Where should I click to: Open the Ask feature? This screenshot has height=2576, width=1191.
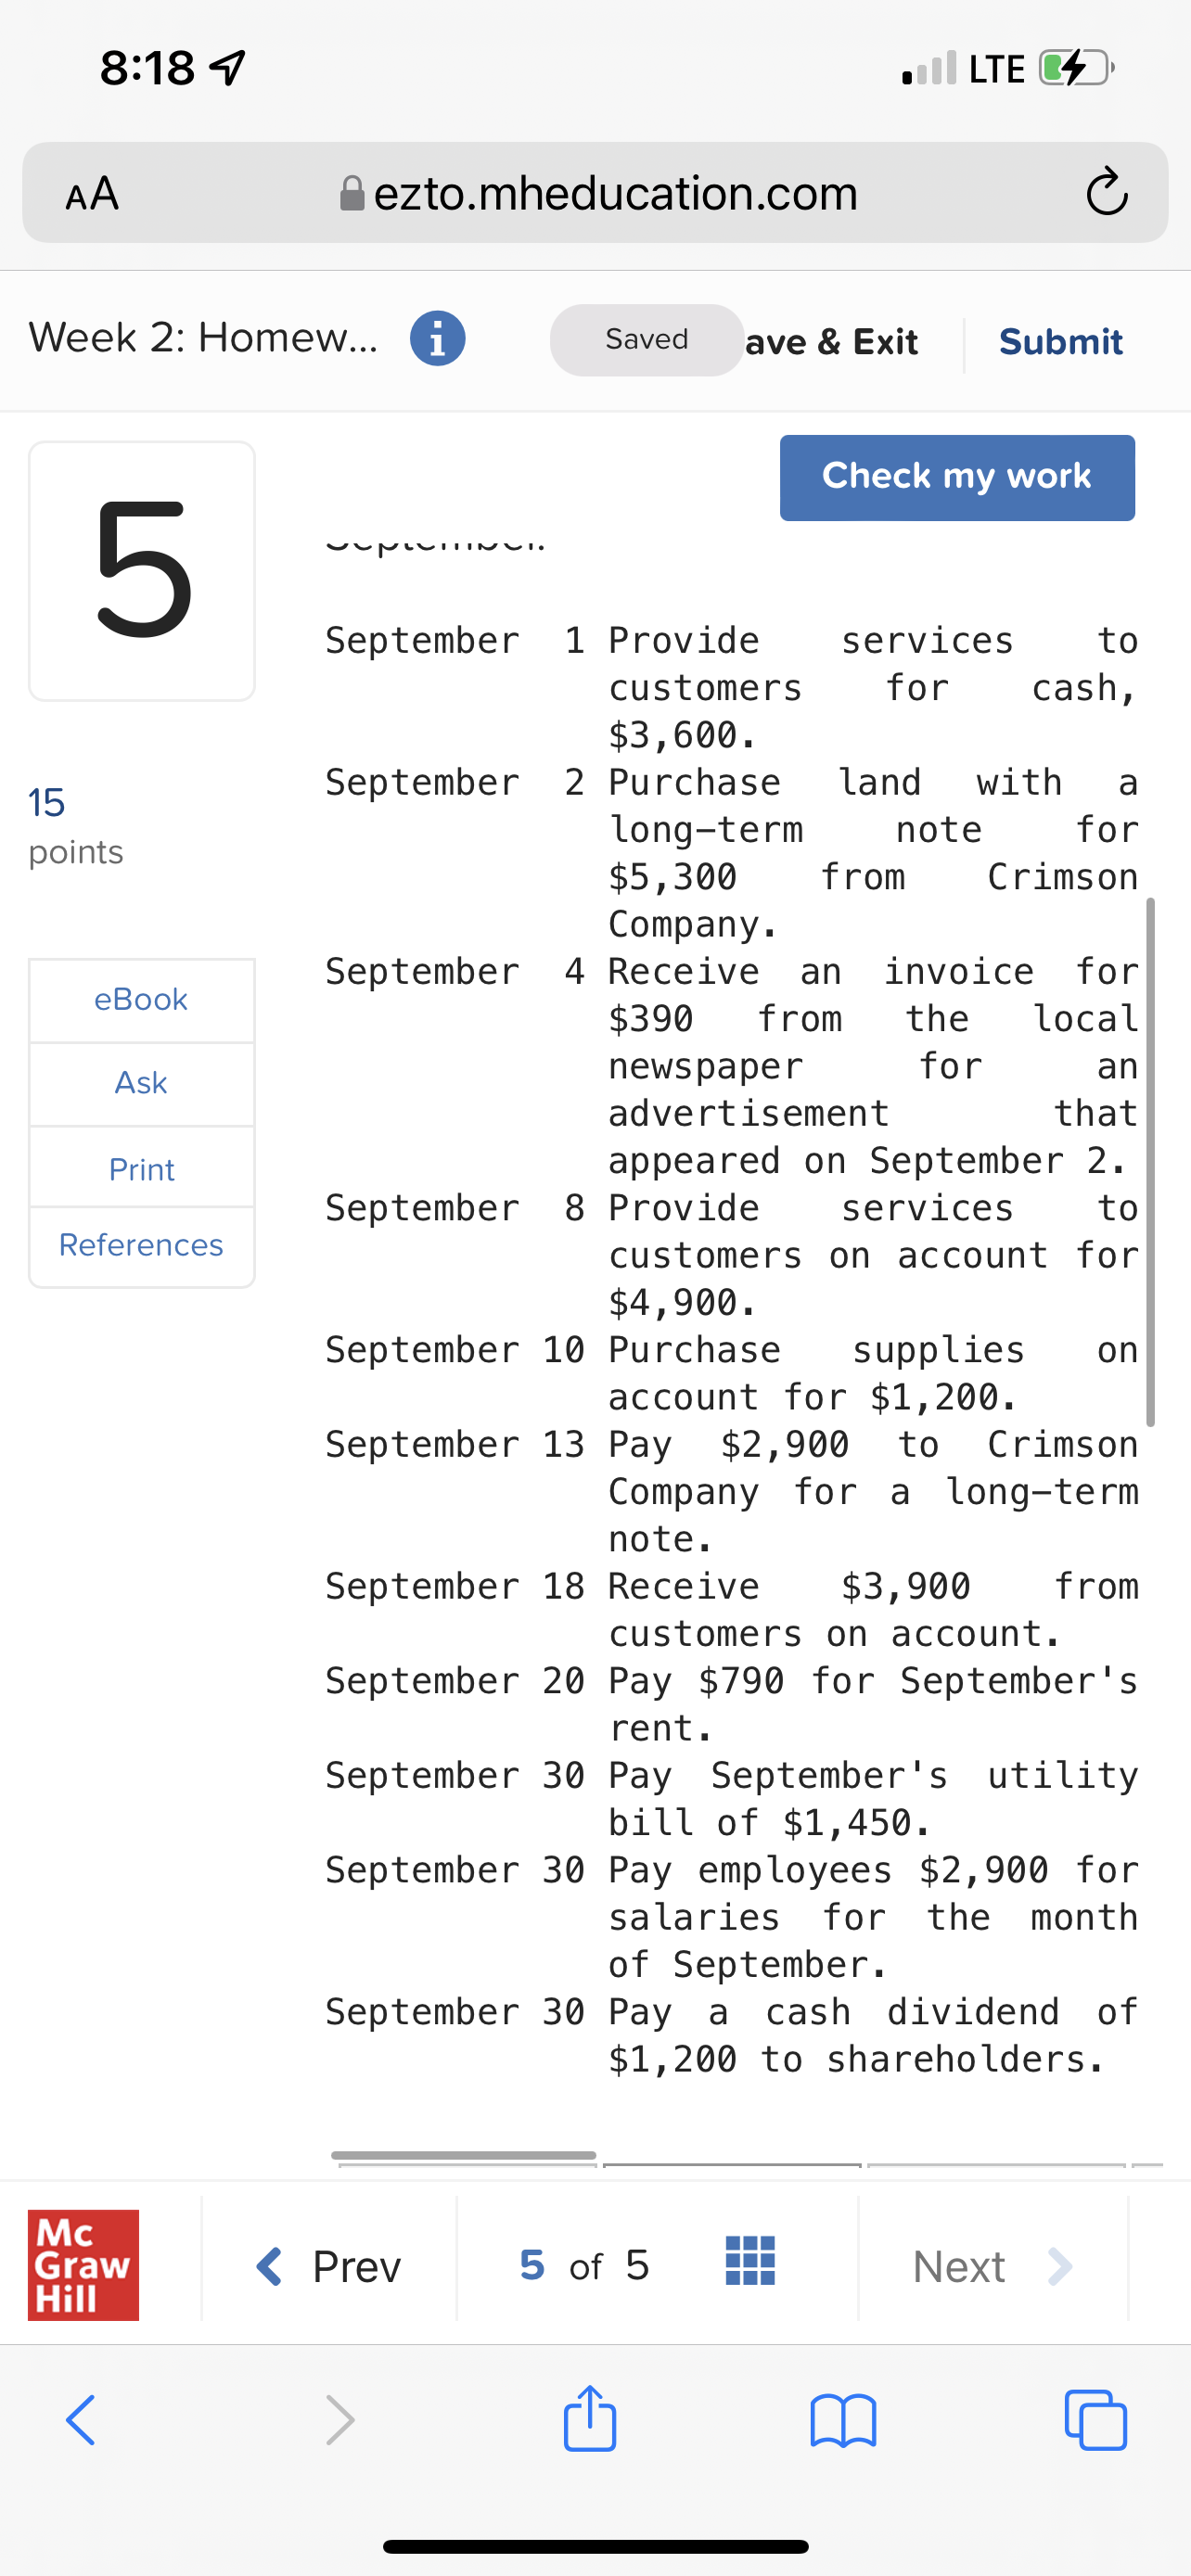pos(140,1083)
